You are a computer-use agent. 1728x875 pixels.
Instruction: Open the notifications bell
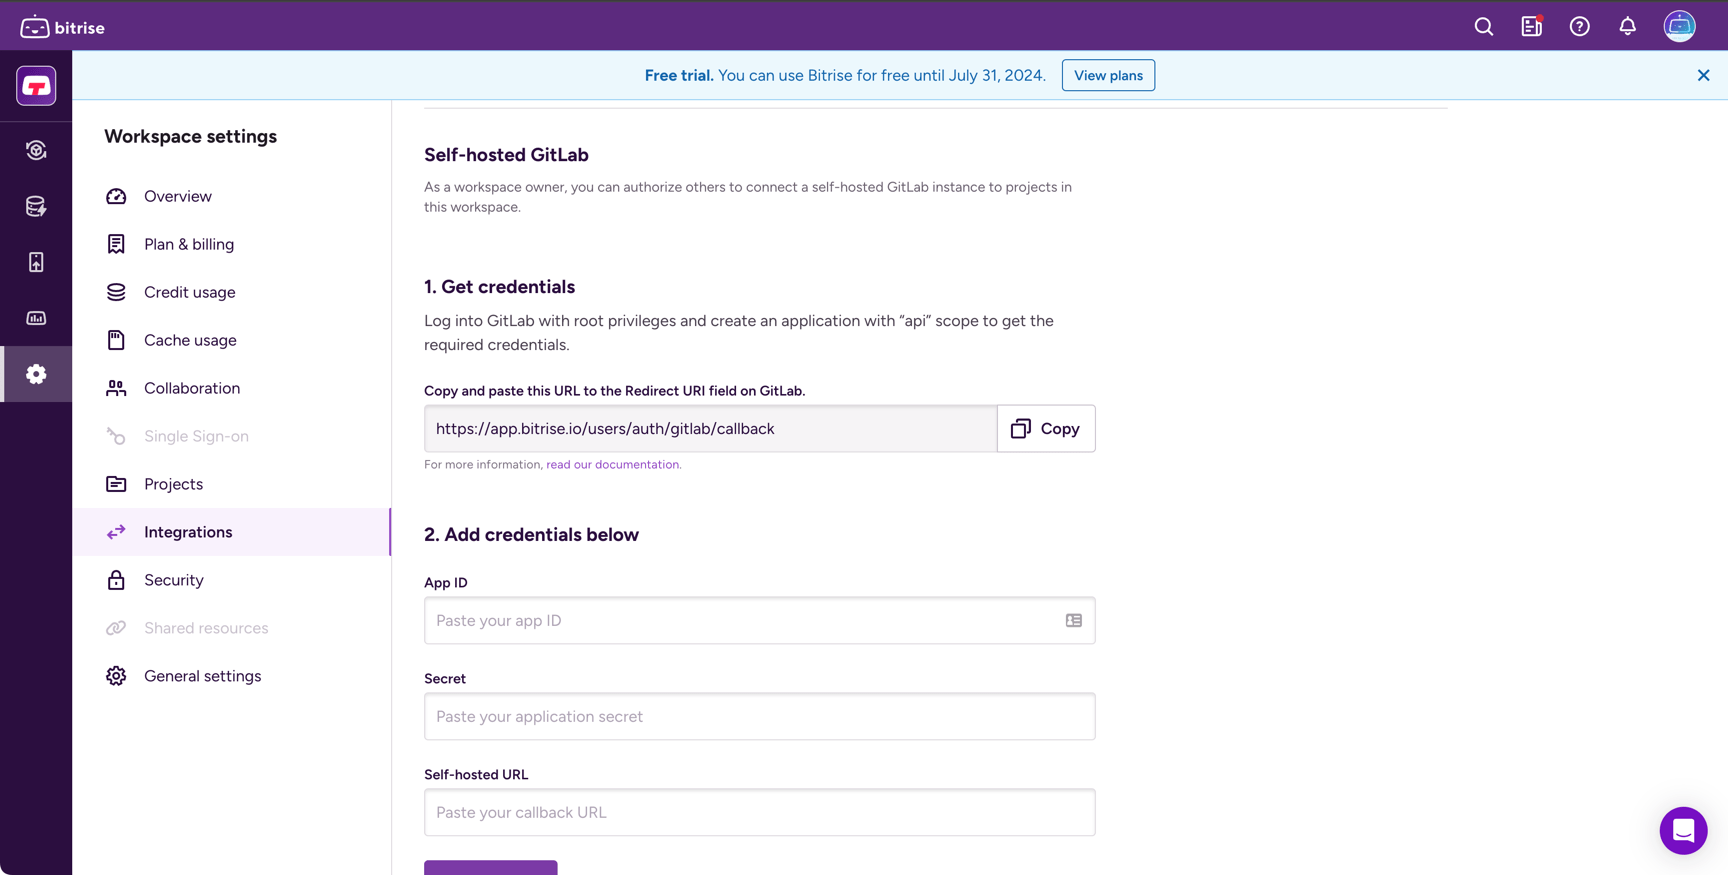coord(1628,27)
